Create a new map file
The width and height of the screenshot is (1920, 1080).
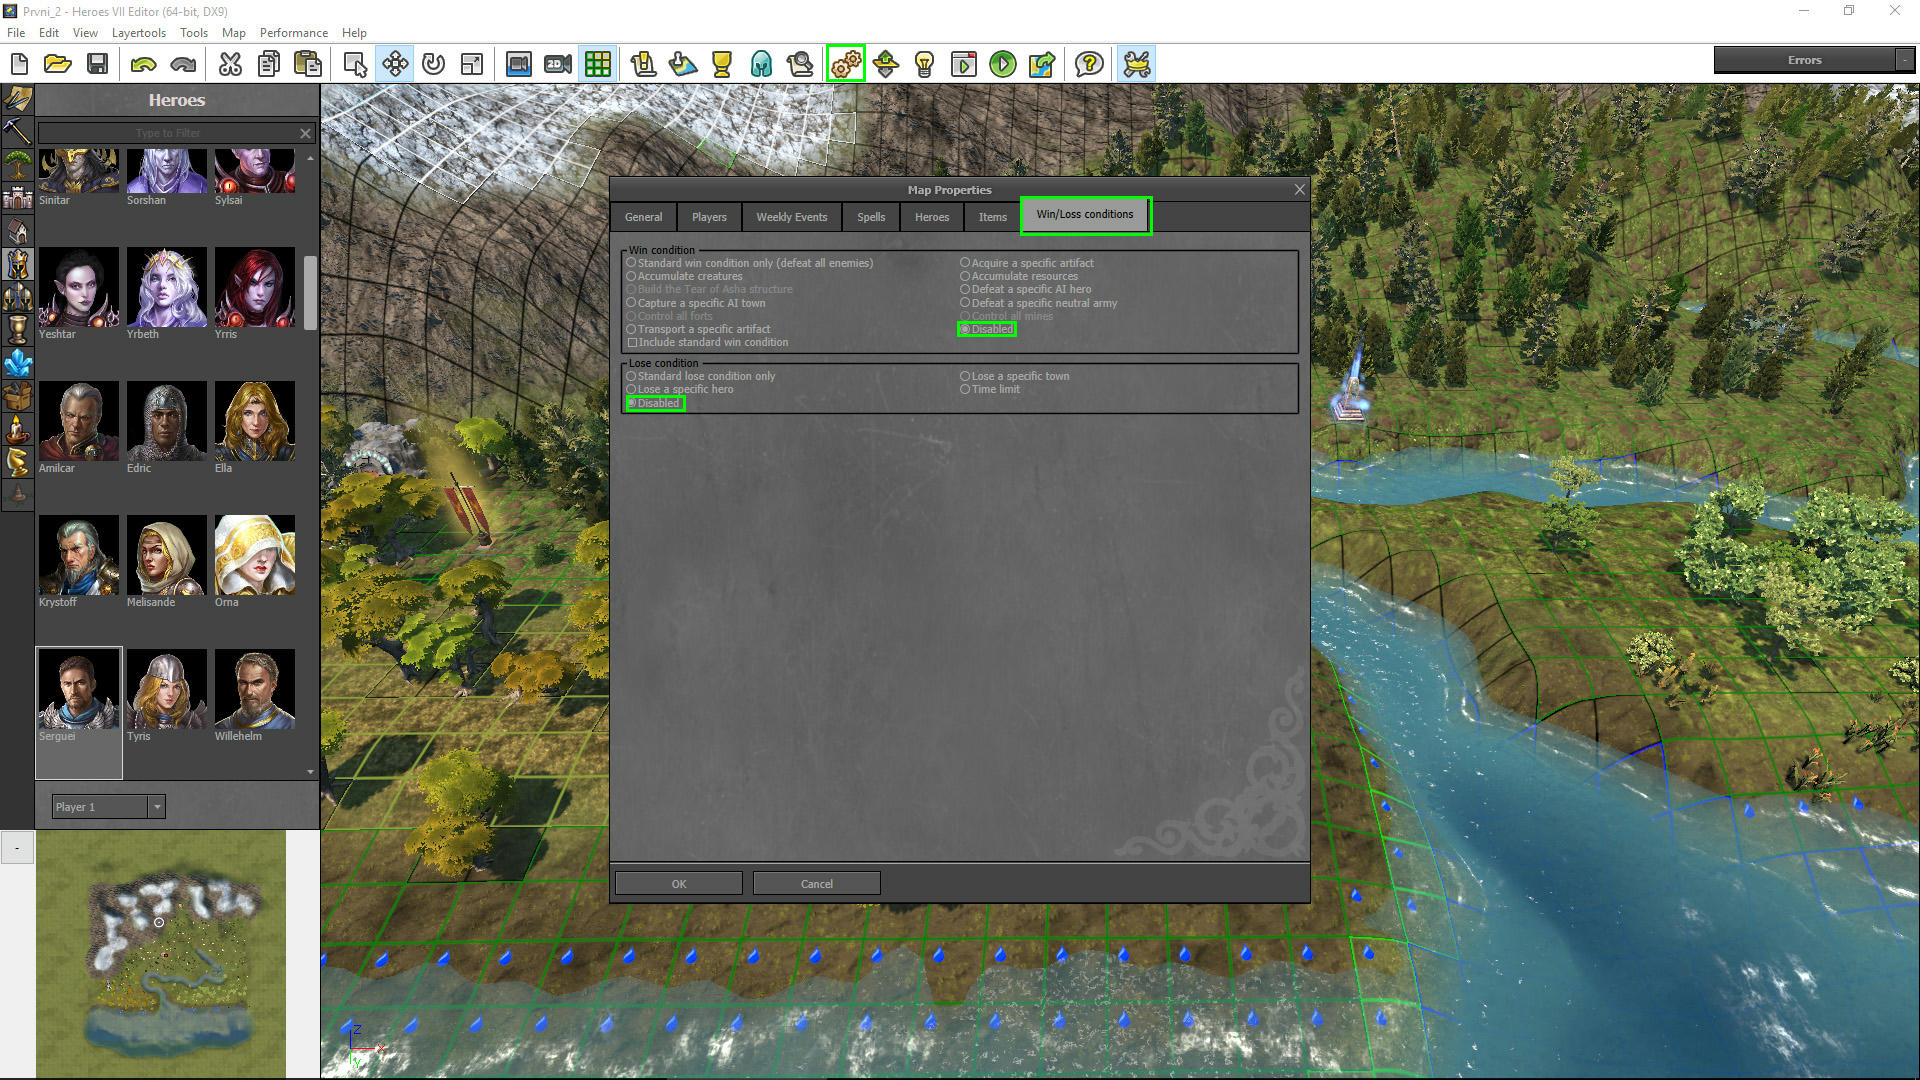pyautogui.click(x=19, y=64)
